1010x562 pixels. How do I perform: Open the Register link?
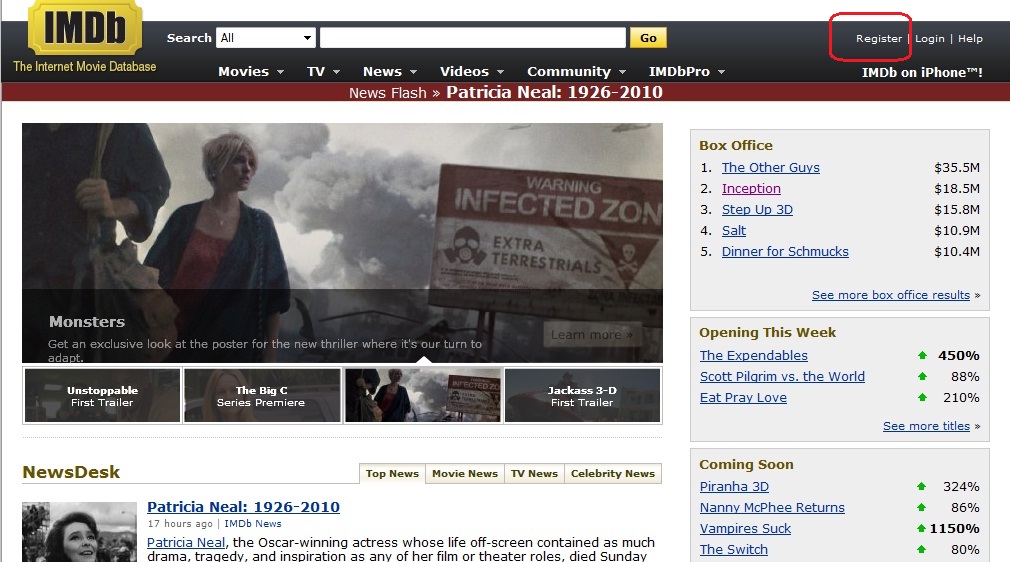pyautogui.click(x=879, y=39)
